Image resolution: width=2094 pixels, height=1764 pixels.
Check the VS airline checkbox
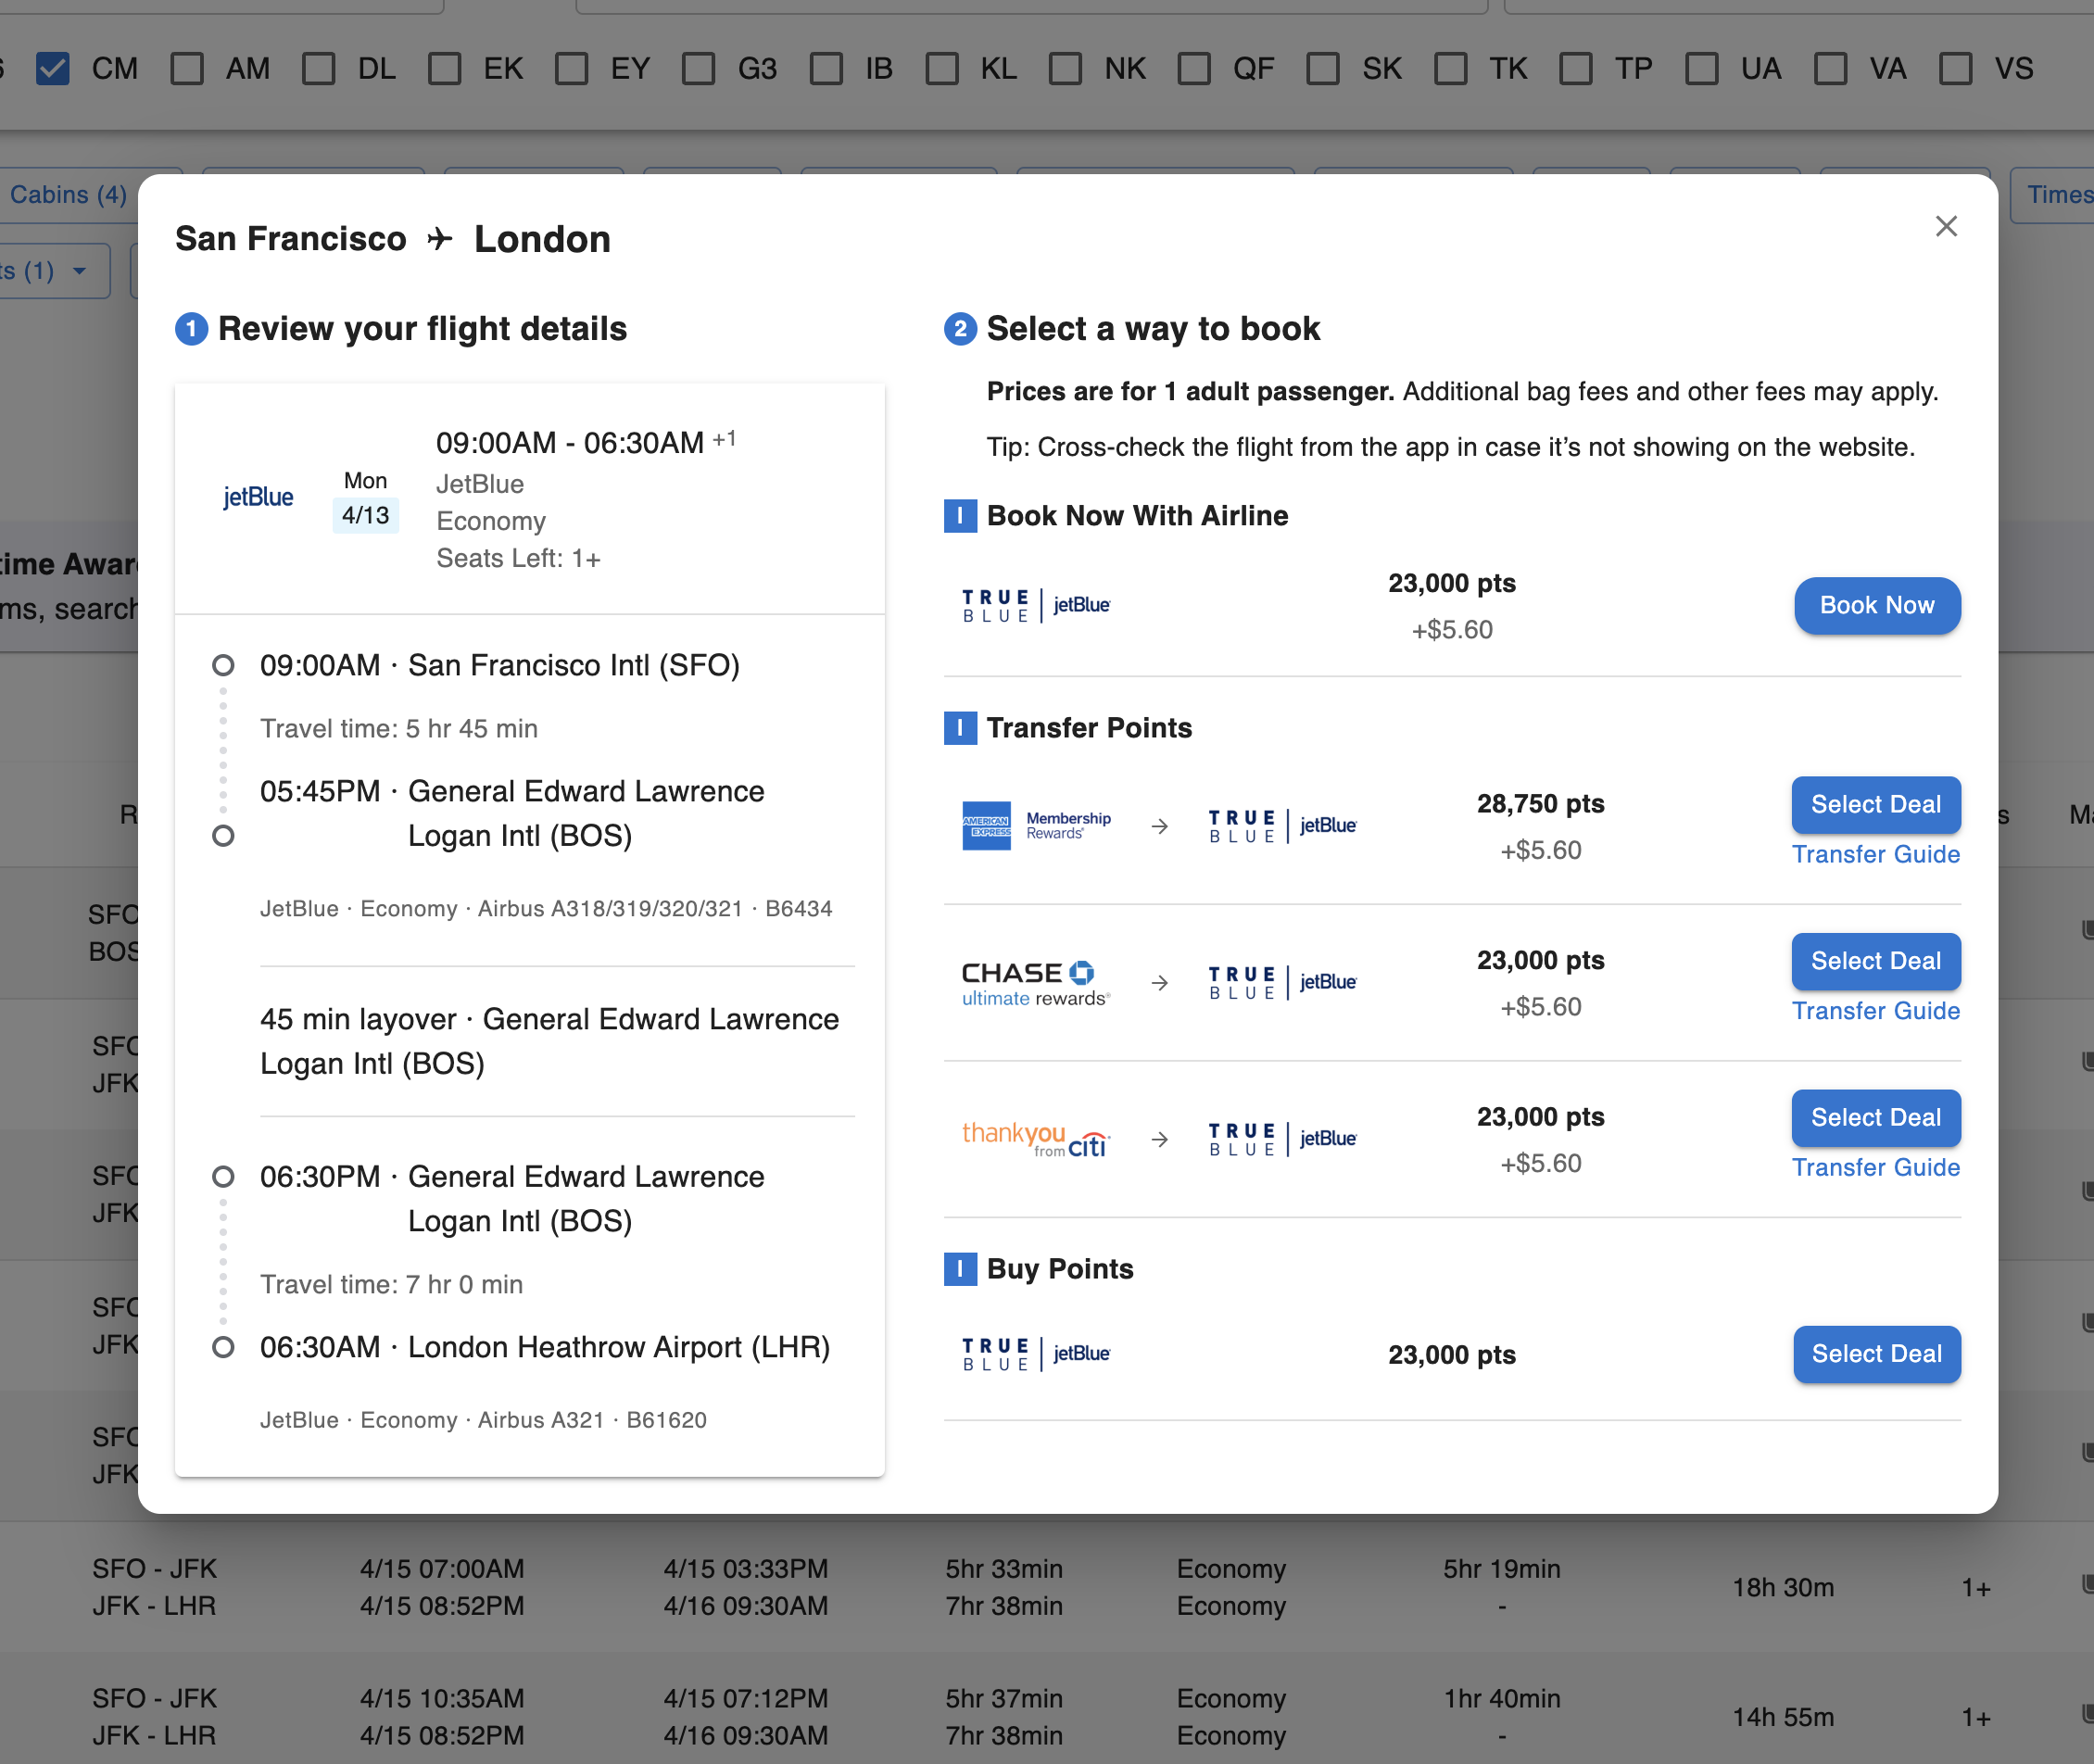(1956, 68)
